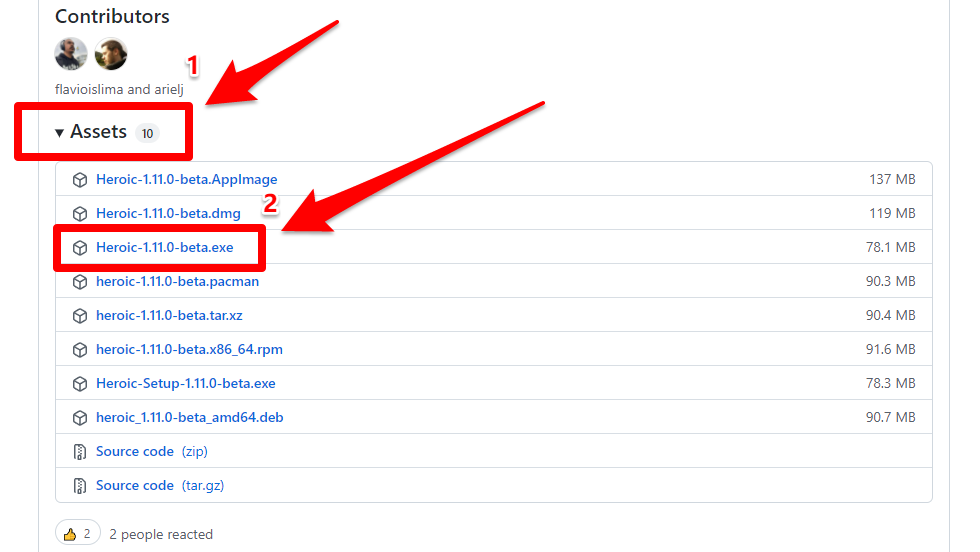Click package icon beside Heroic-Setup-1.11.0-beta.exe
Viewport: 980px width, 552px height.
click(80, 384)
